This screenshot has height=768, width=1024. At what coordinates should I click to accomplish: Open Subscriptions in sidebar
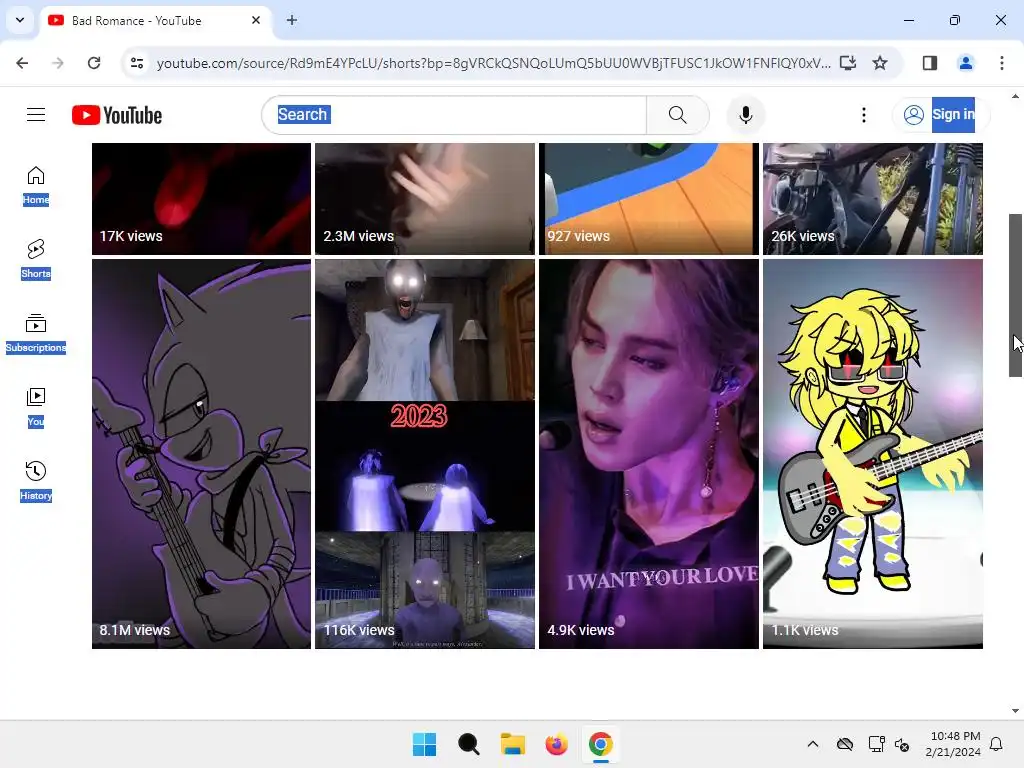coord(36,334)
